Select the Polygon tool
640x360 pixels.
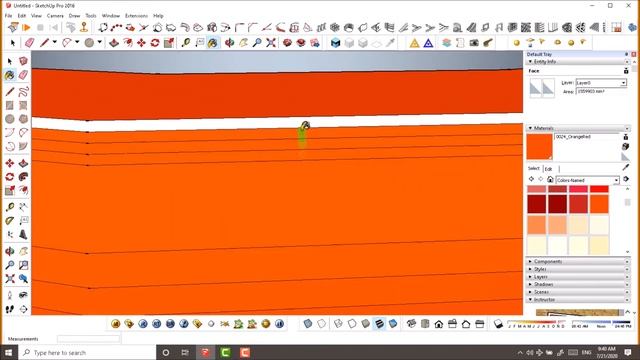23,119
